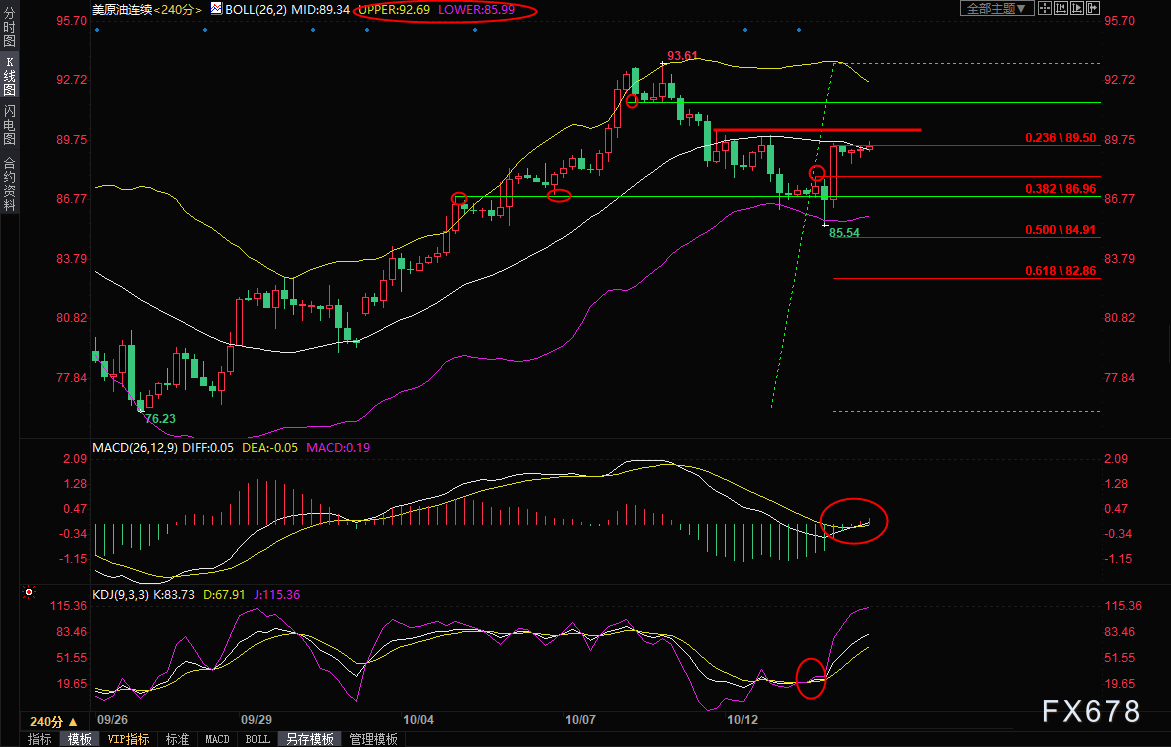Click the 美原油连续 contract title
This screenshot has width=1171, height=747.
click(122, 10)
